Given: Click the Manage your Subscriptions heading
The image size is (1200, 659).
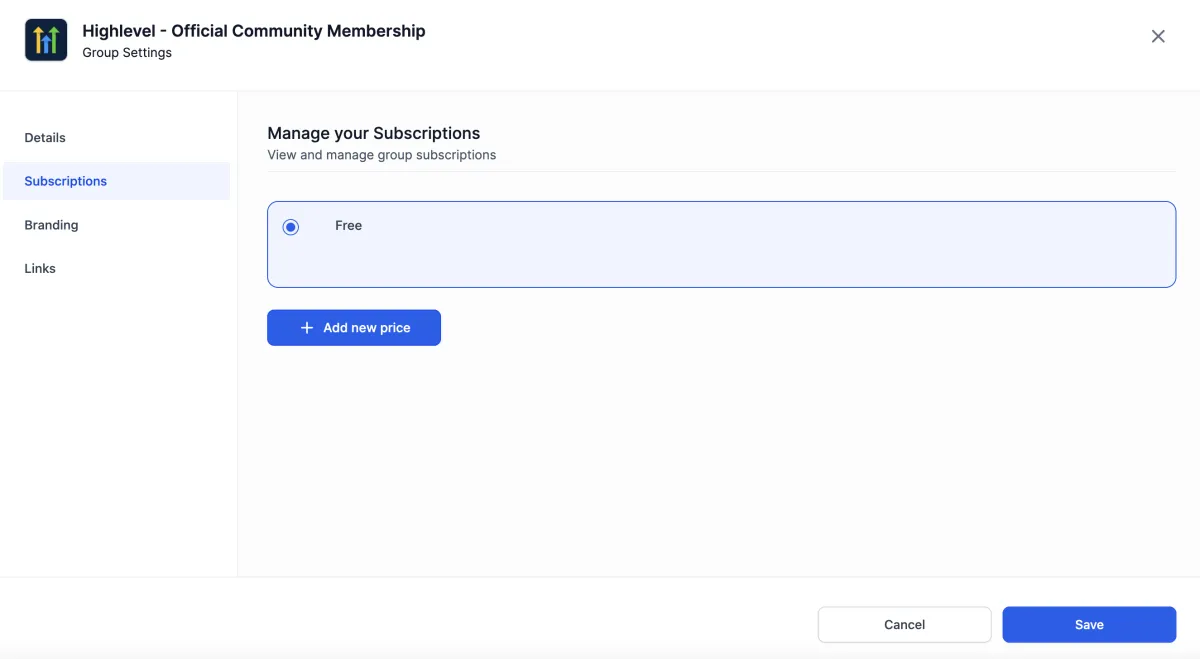Looking at the screenshot, I should point(373,133).
